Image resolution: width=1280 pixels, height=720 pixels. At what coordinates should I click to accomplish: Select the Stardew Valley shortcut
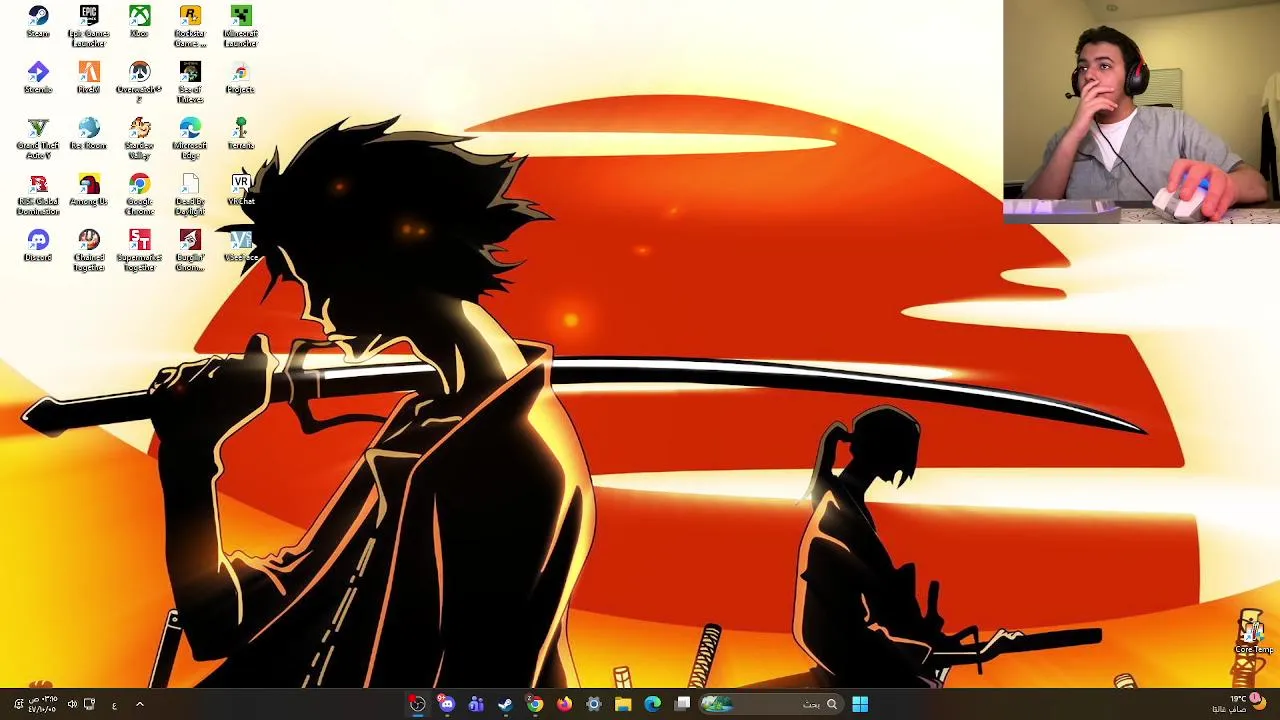pyautogui.click(x=139, y=138)
